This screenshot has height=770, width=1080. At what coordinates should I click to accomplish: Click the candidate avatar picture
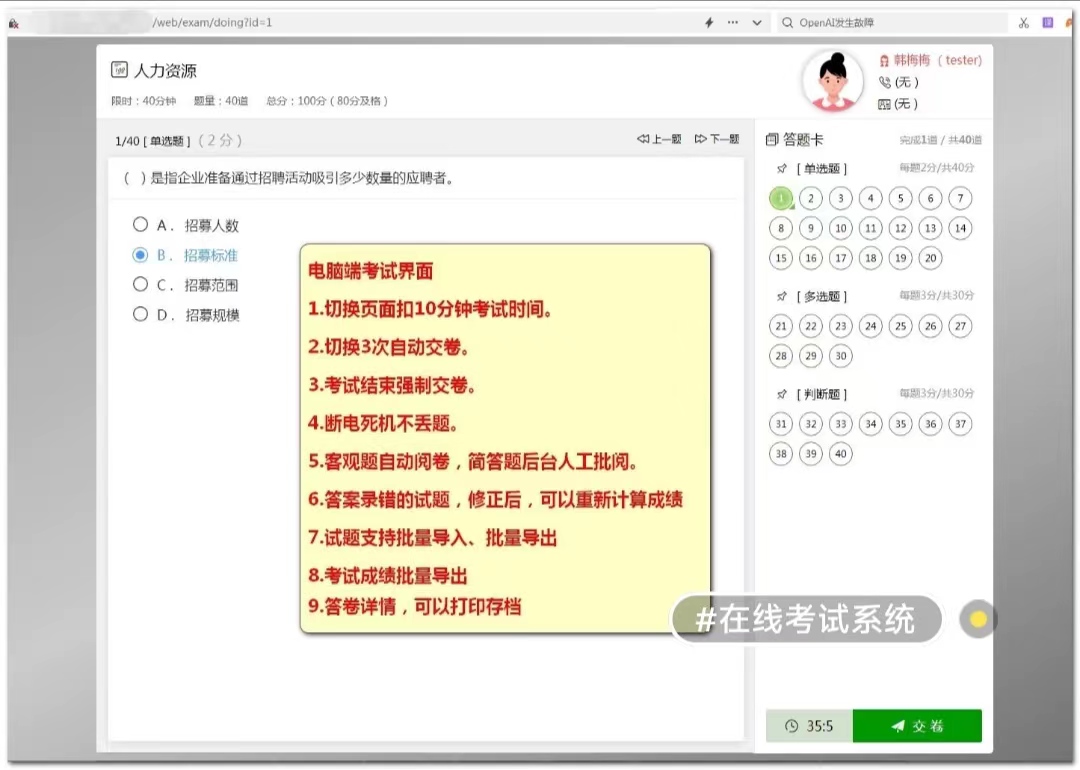(833, 81)
